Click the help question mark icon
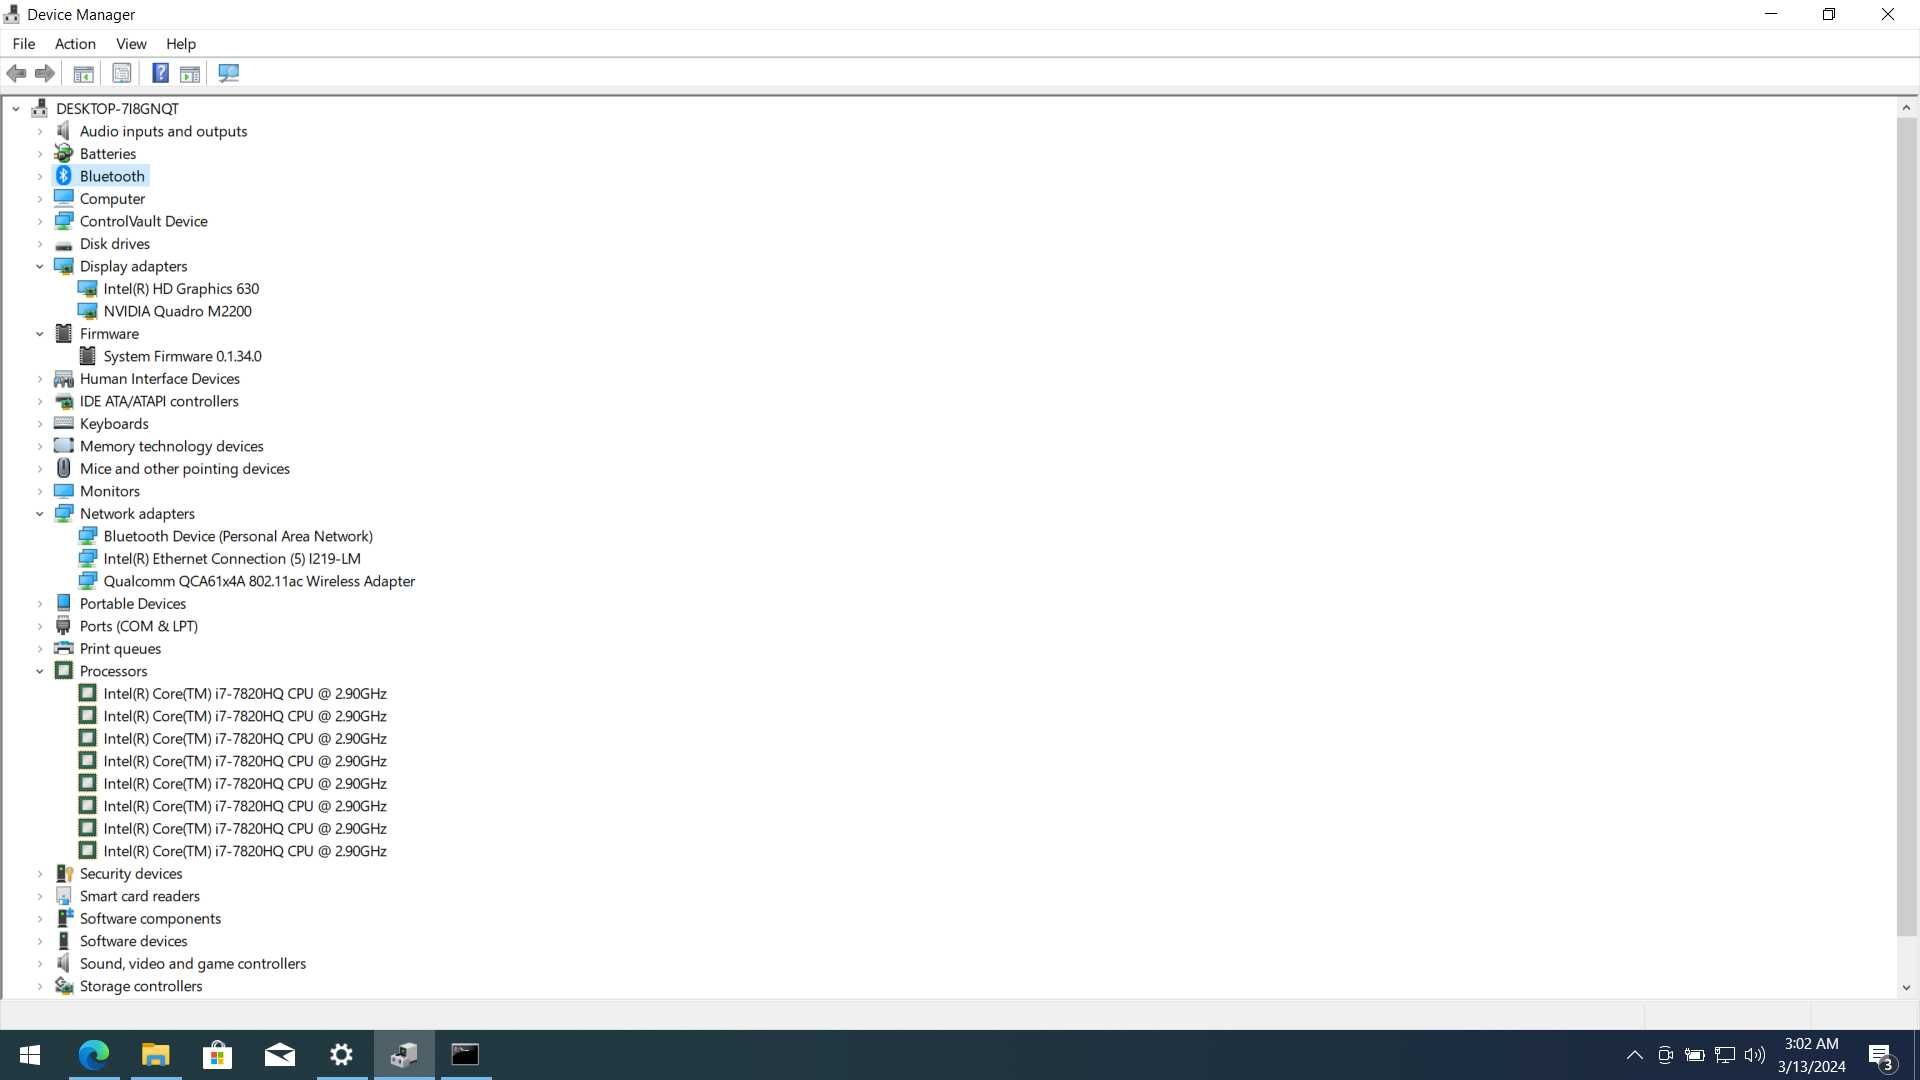This screenshot has height=1080, width=1920. click(157, 73)
